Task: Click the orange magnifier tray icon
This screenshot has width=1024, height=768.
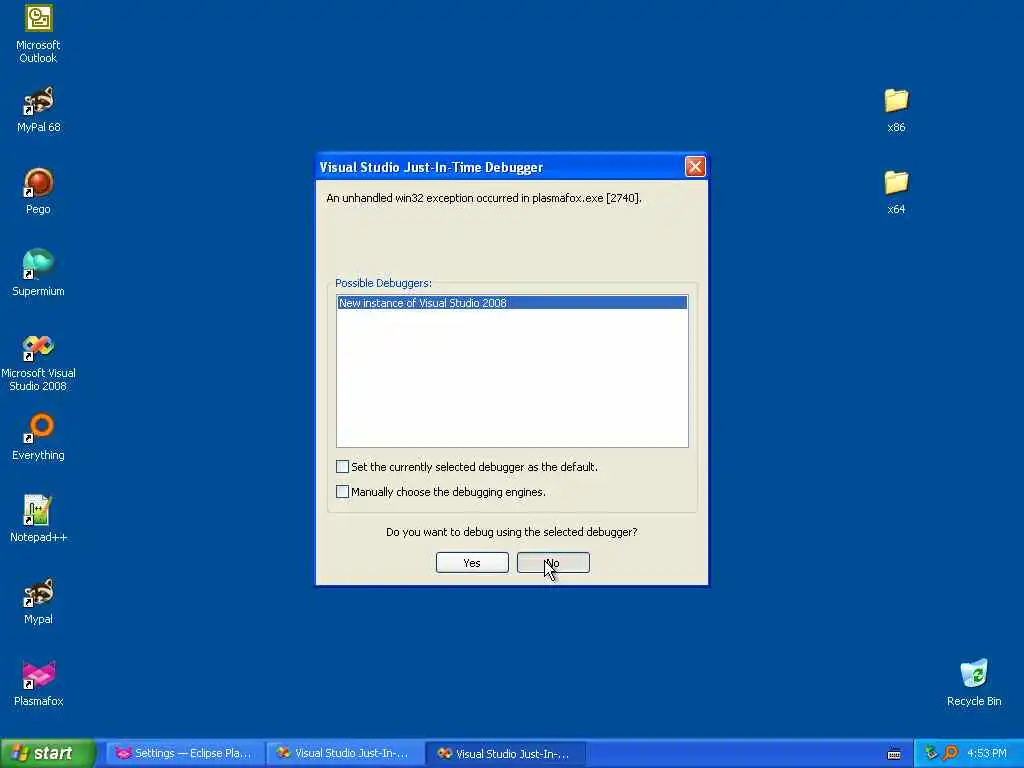Action: (950, 753)
